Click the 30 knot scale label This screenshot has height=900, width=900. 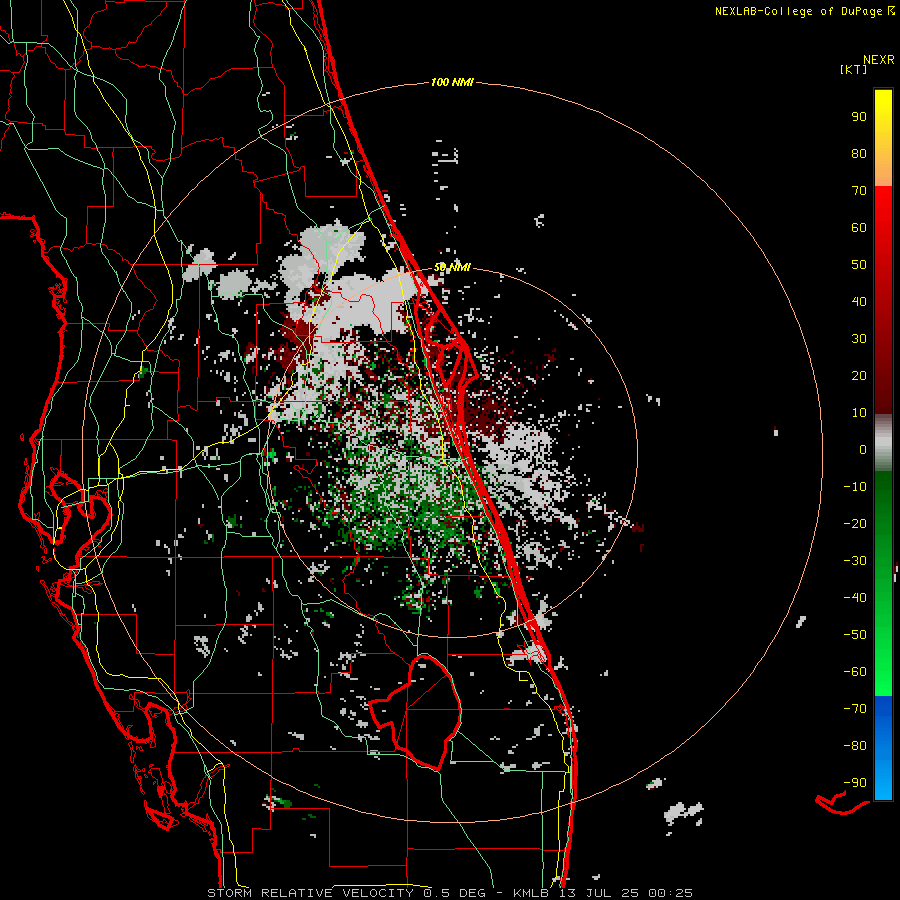(x=859, y=339)
